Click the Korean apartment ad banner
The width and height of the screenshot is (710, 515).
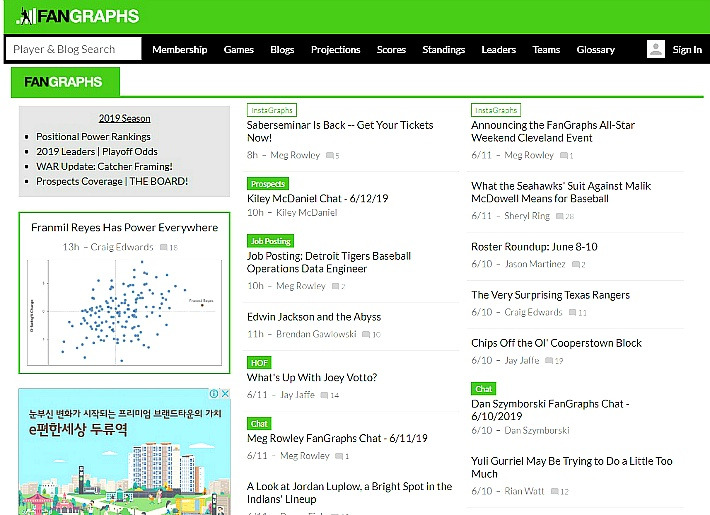point(125,452)
